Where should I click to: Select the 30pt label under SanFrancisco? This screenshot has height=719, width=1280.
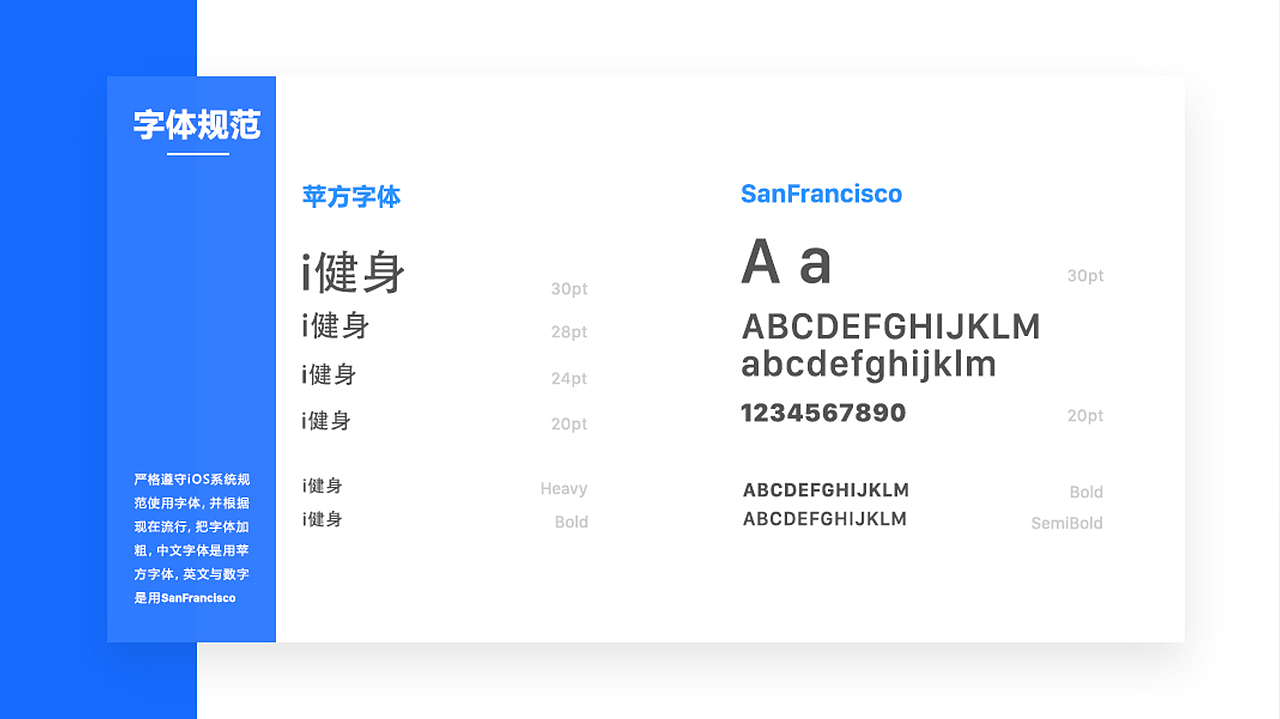click(1085, 276)
